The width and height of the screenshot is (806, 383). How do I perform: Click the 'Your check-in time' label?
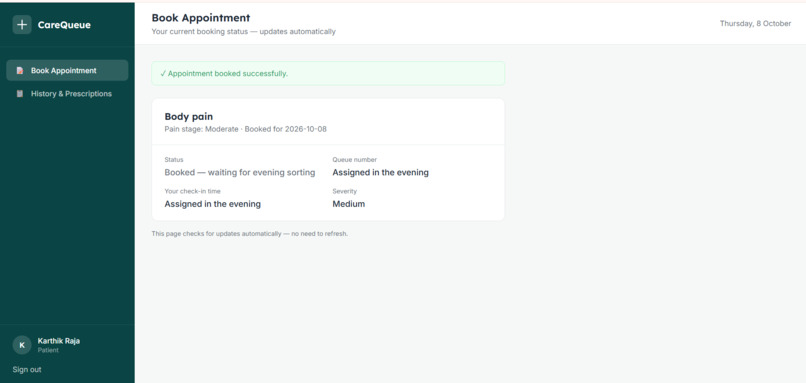(192, 191)
